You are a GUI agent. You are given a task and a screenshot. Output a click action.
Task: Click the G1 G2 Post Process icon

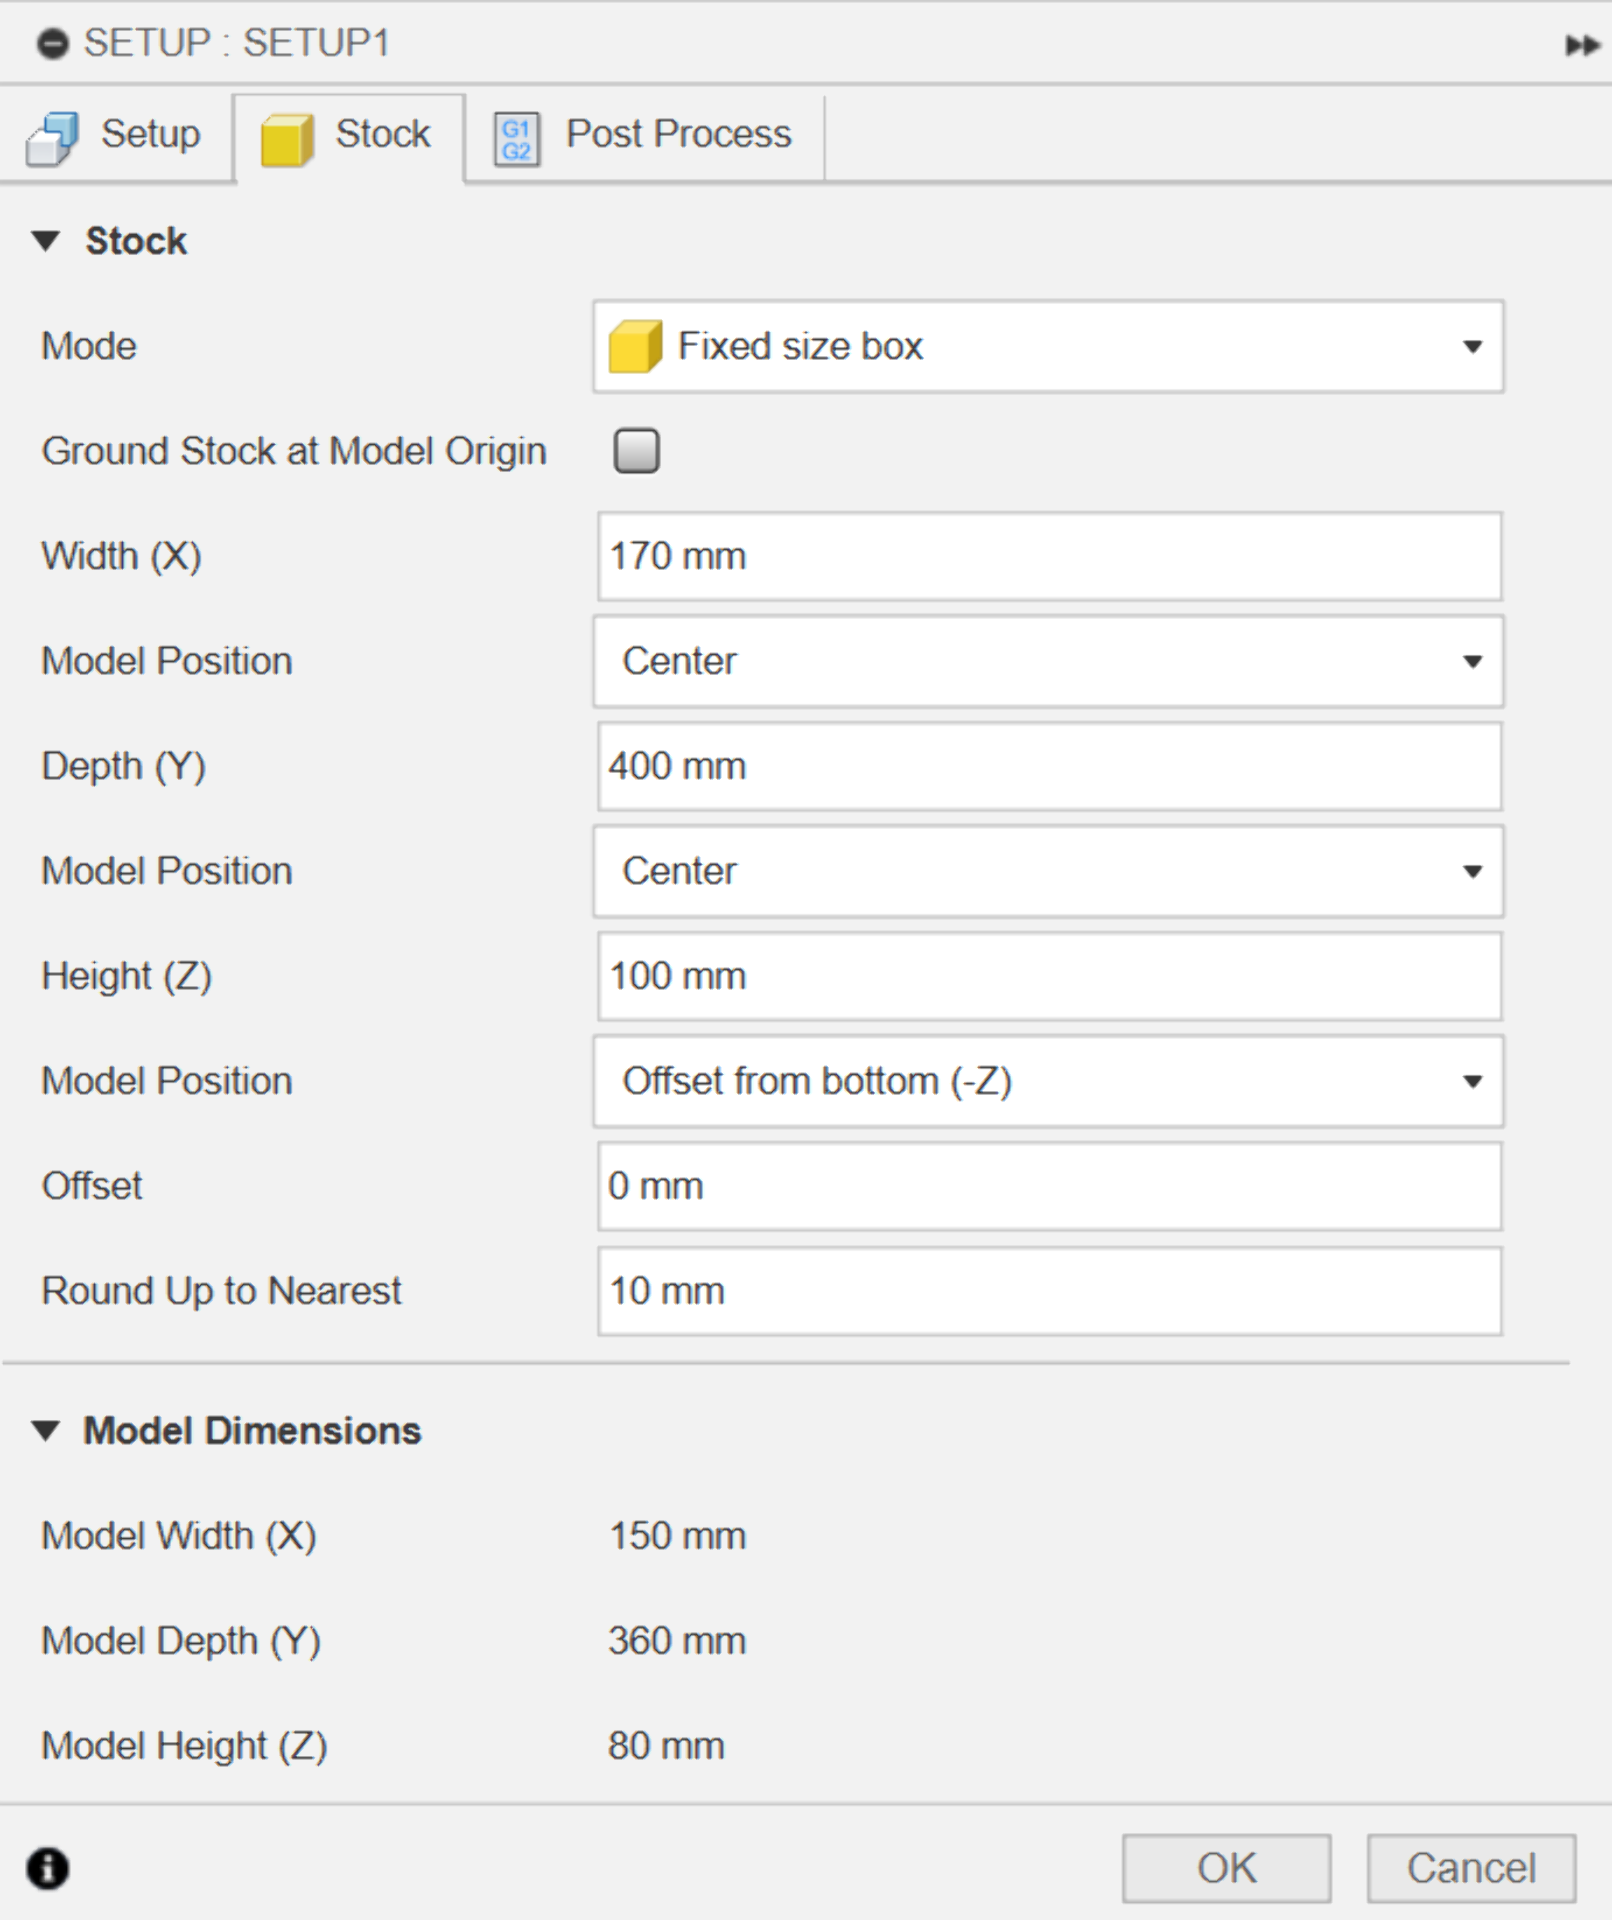(516, 139)
